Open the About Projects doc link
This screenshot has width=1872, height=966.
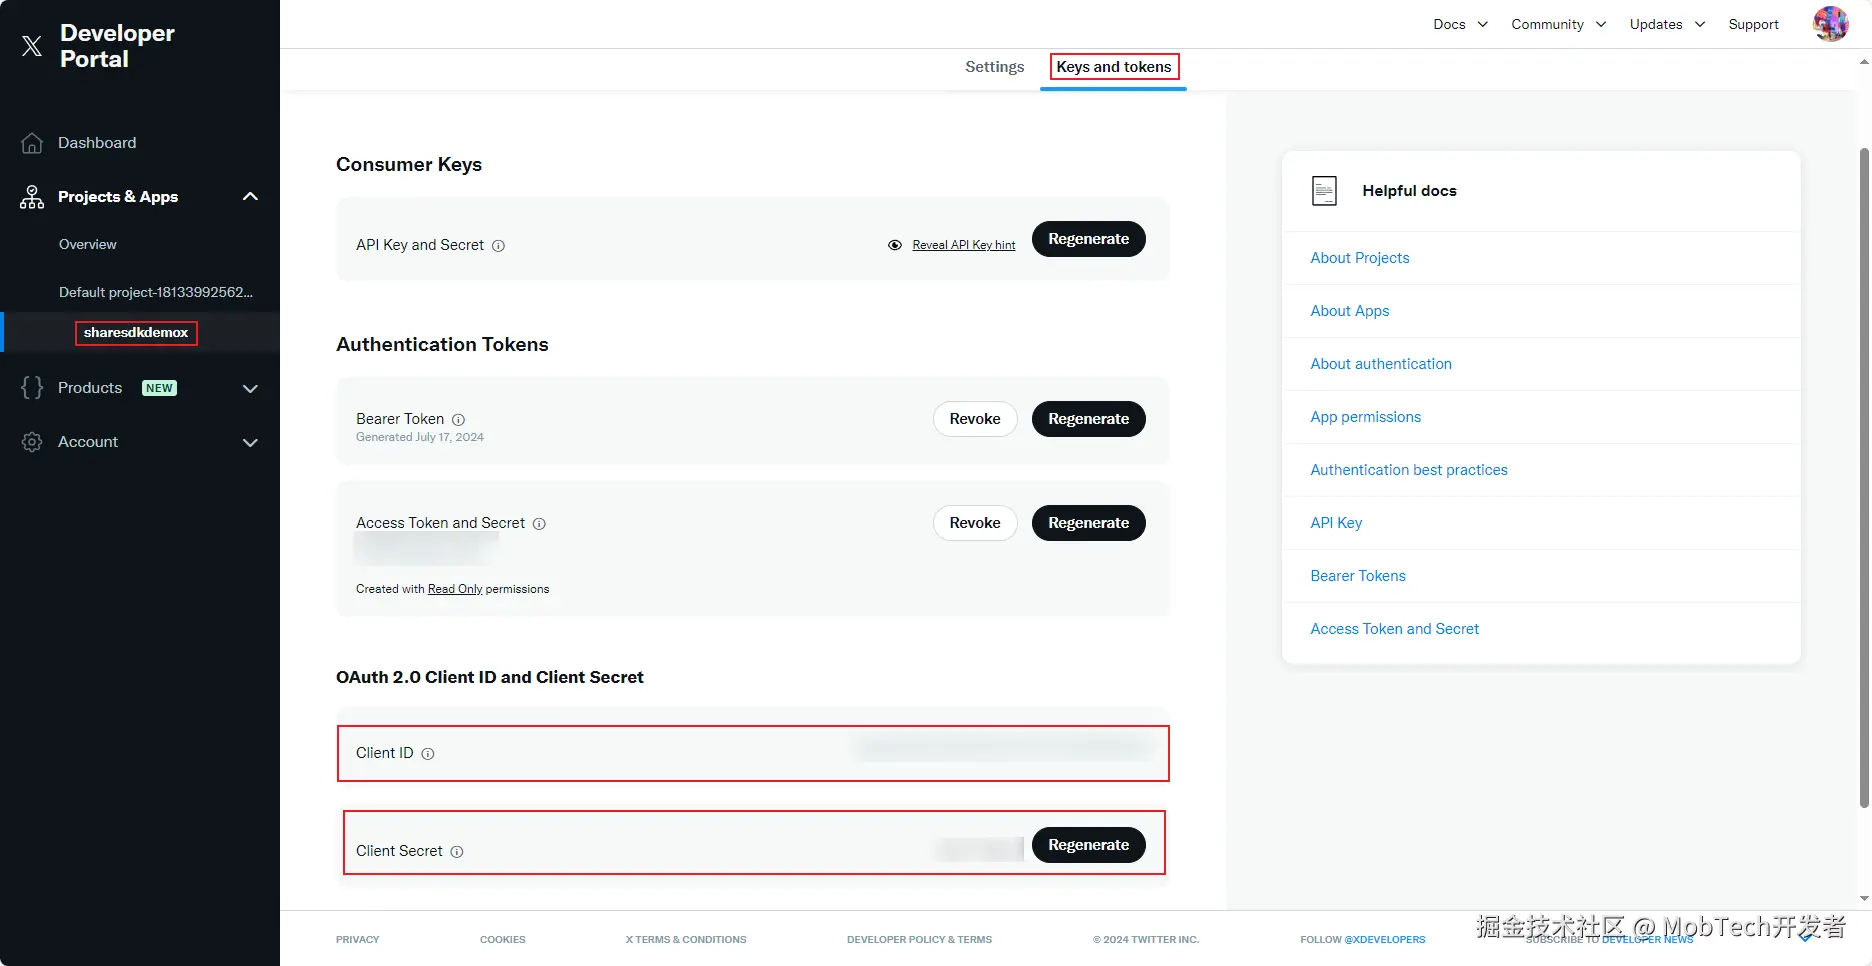(x=1360, y=258)
